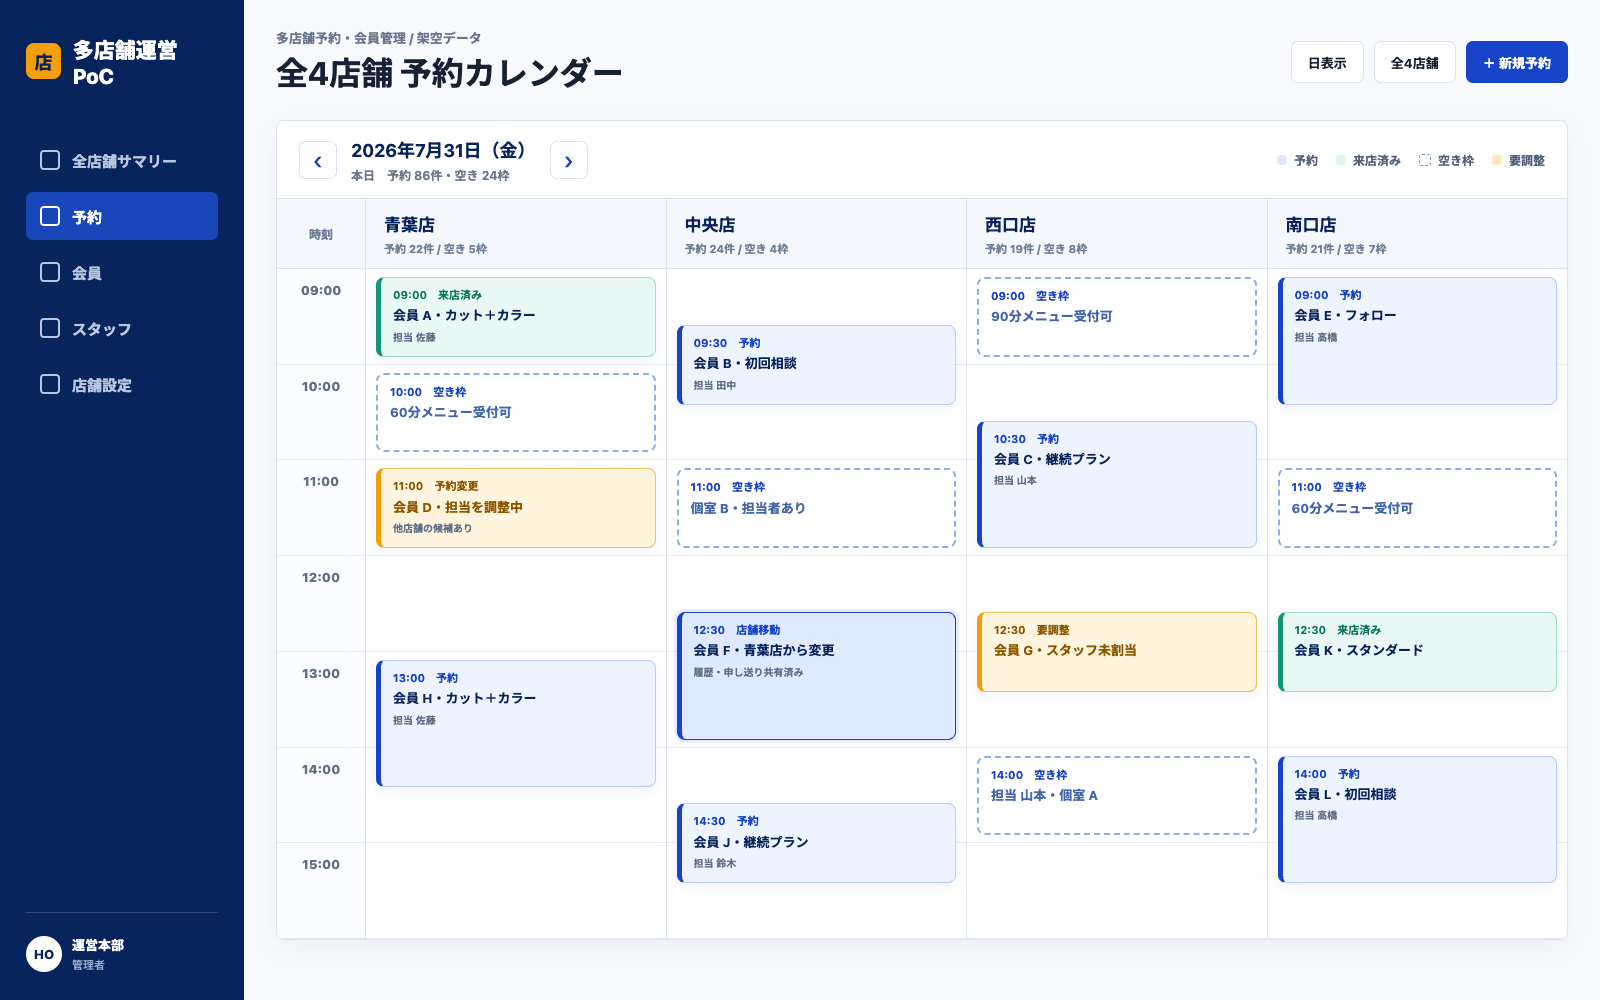Open 会員 E フォロー appointment
The height and width of the screenshot is (1000, 1600).
click(1417, 341)
